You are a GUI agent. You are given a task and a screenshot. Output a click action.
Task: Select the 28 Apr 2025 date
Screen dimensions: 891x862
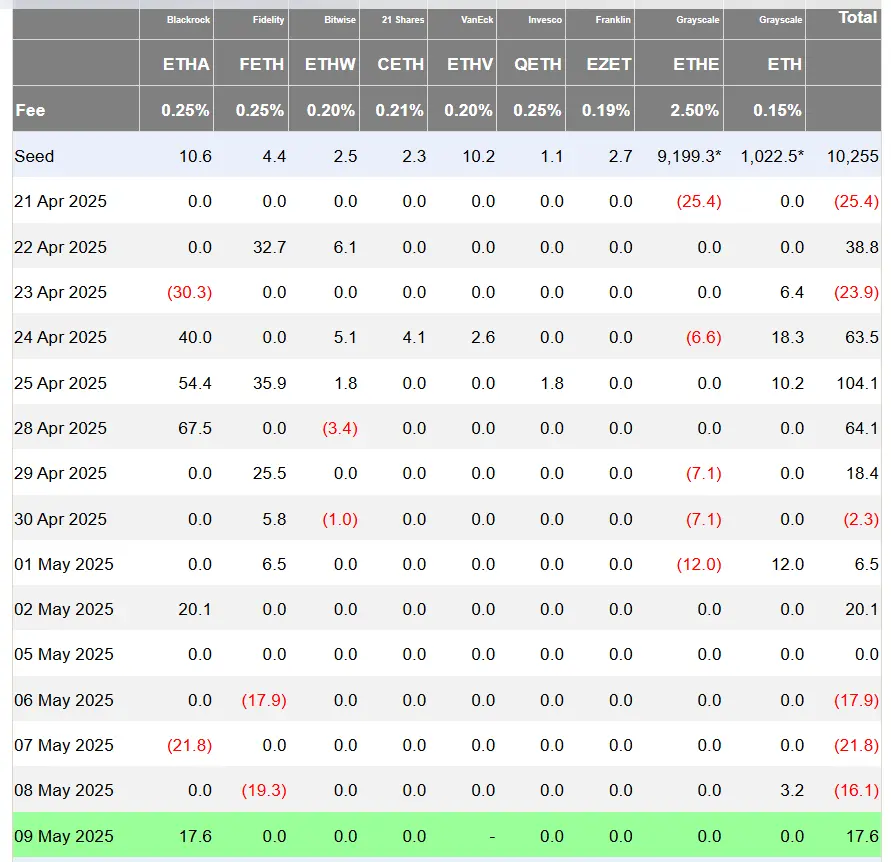click(60, 428)
